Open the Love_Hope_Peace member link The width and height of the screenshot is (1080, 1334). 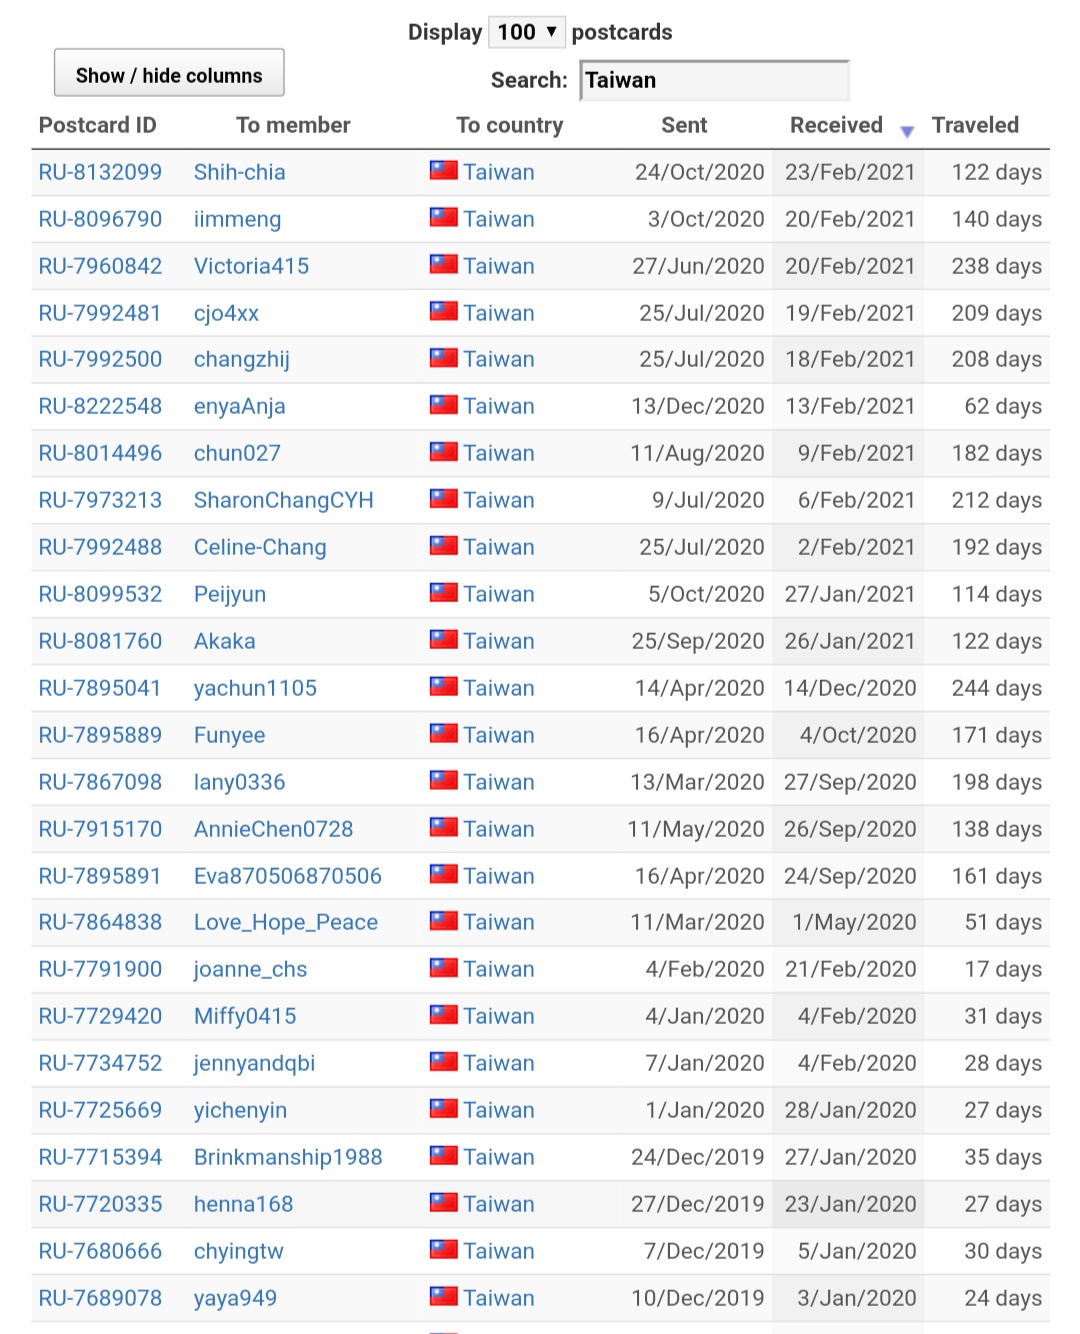tap(286, 922)
